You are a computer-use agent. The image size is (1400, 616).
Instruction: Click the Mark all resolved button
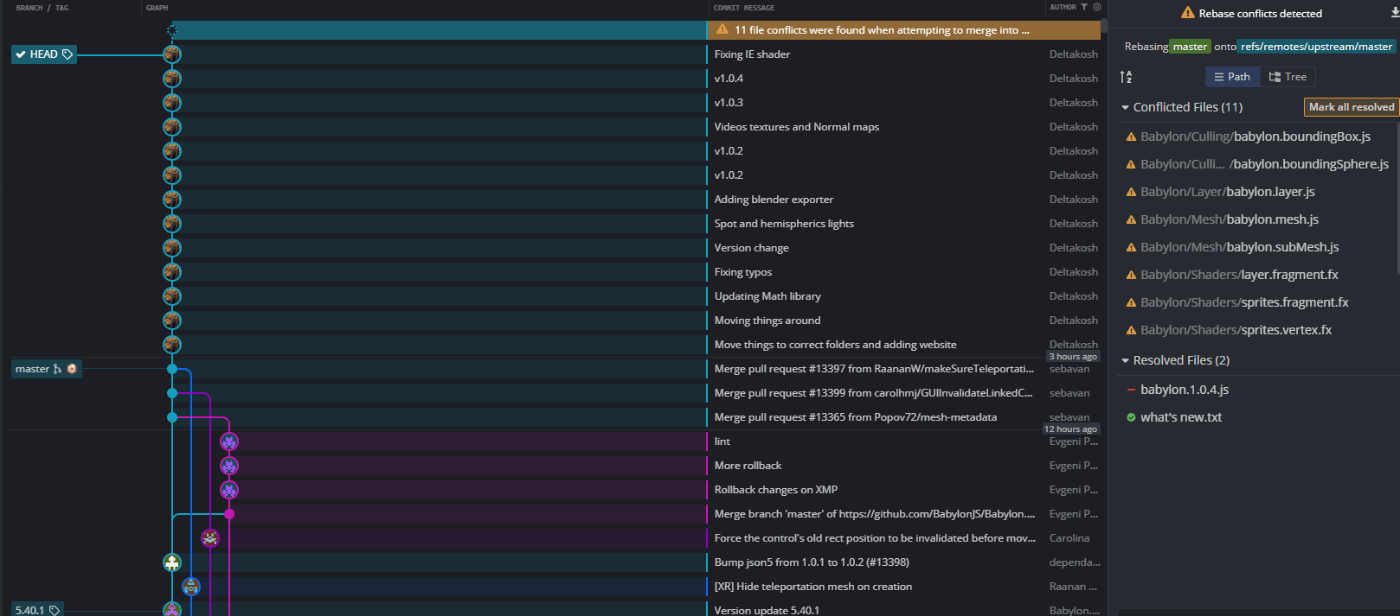pos(1351,107)
